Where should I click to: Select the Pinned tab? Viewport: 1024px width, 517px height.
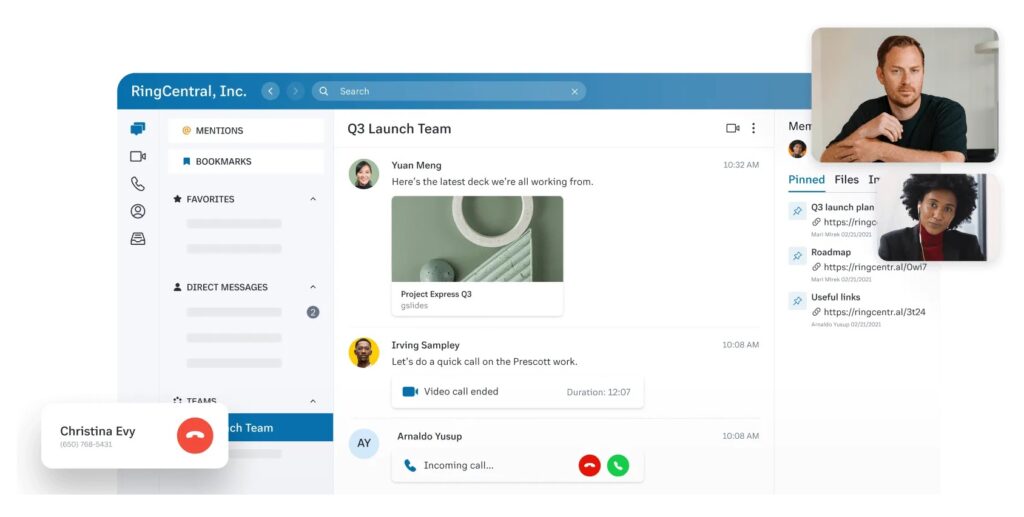pos(806,180)
